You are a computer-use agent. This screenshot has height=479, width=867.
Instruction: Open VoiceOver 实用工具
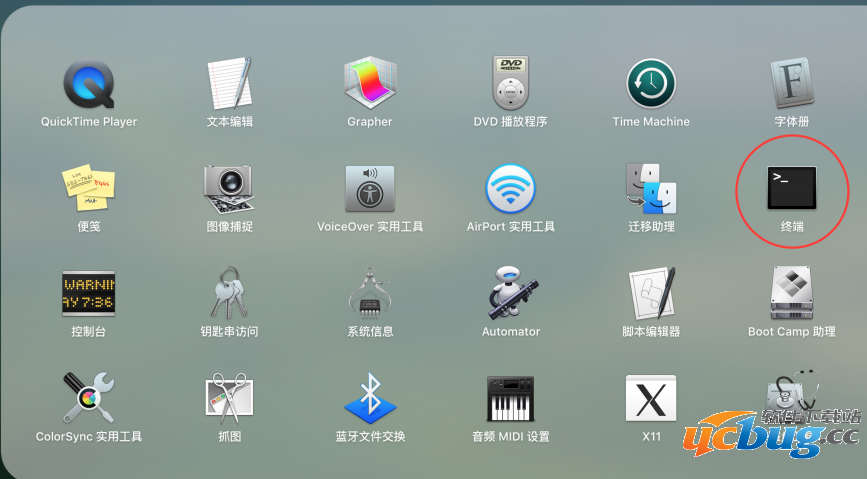(370, 189)
